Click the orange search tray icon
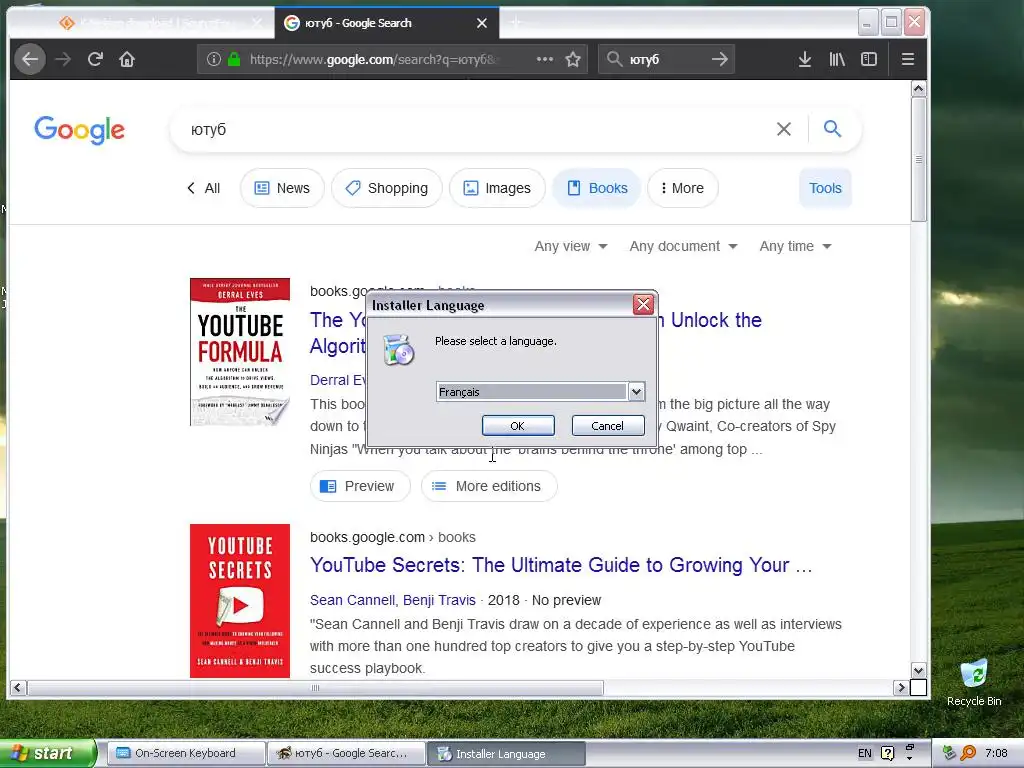 tap(968, 753)
